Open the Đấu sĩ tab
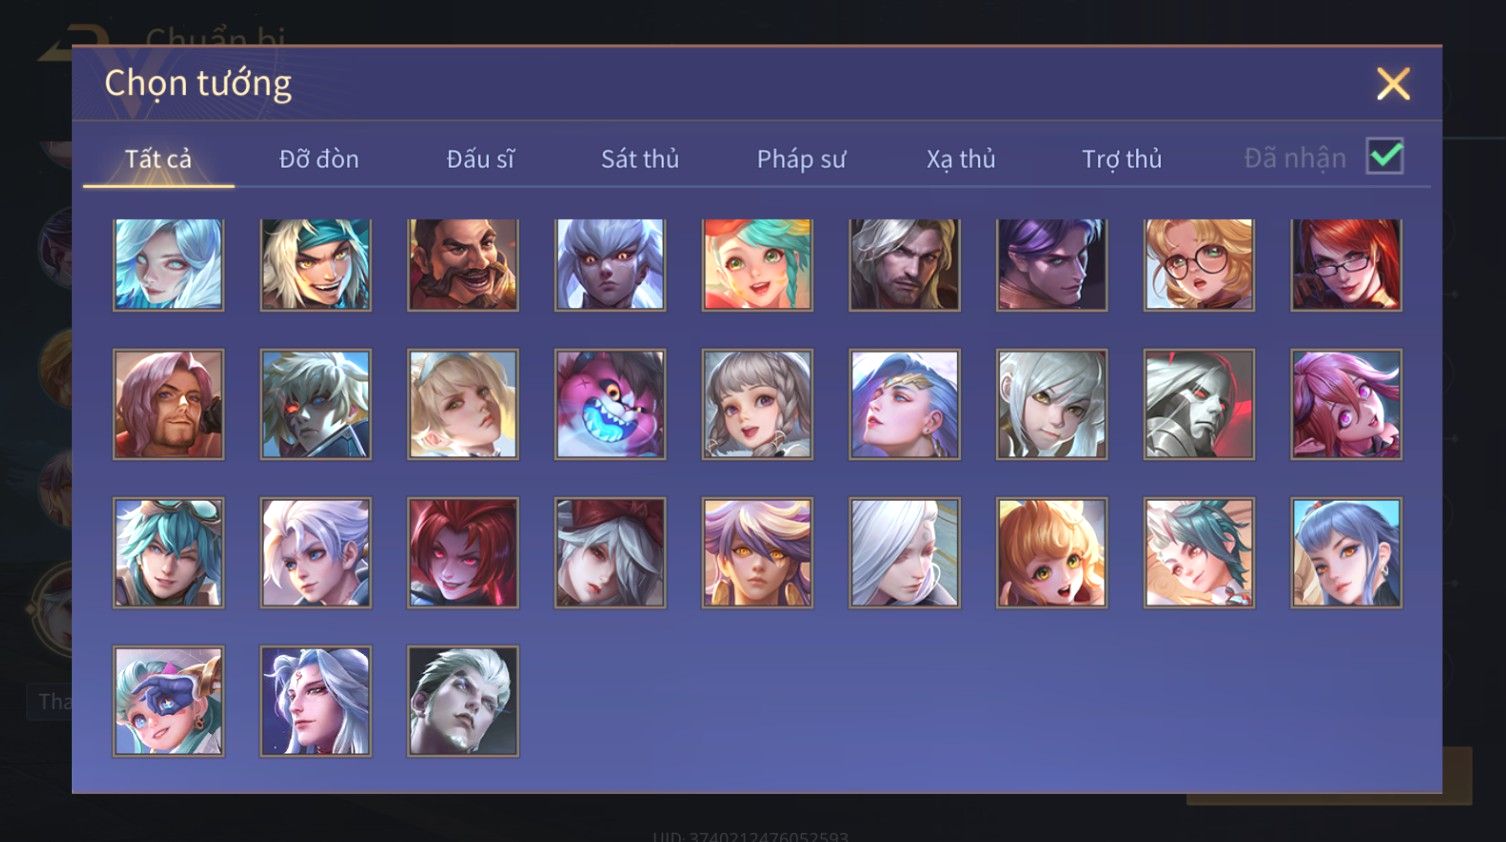The width and height of the screenshot is (1506, 842). pos(480,159)
